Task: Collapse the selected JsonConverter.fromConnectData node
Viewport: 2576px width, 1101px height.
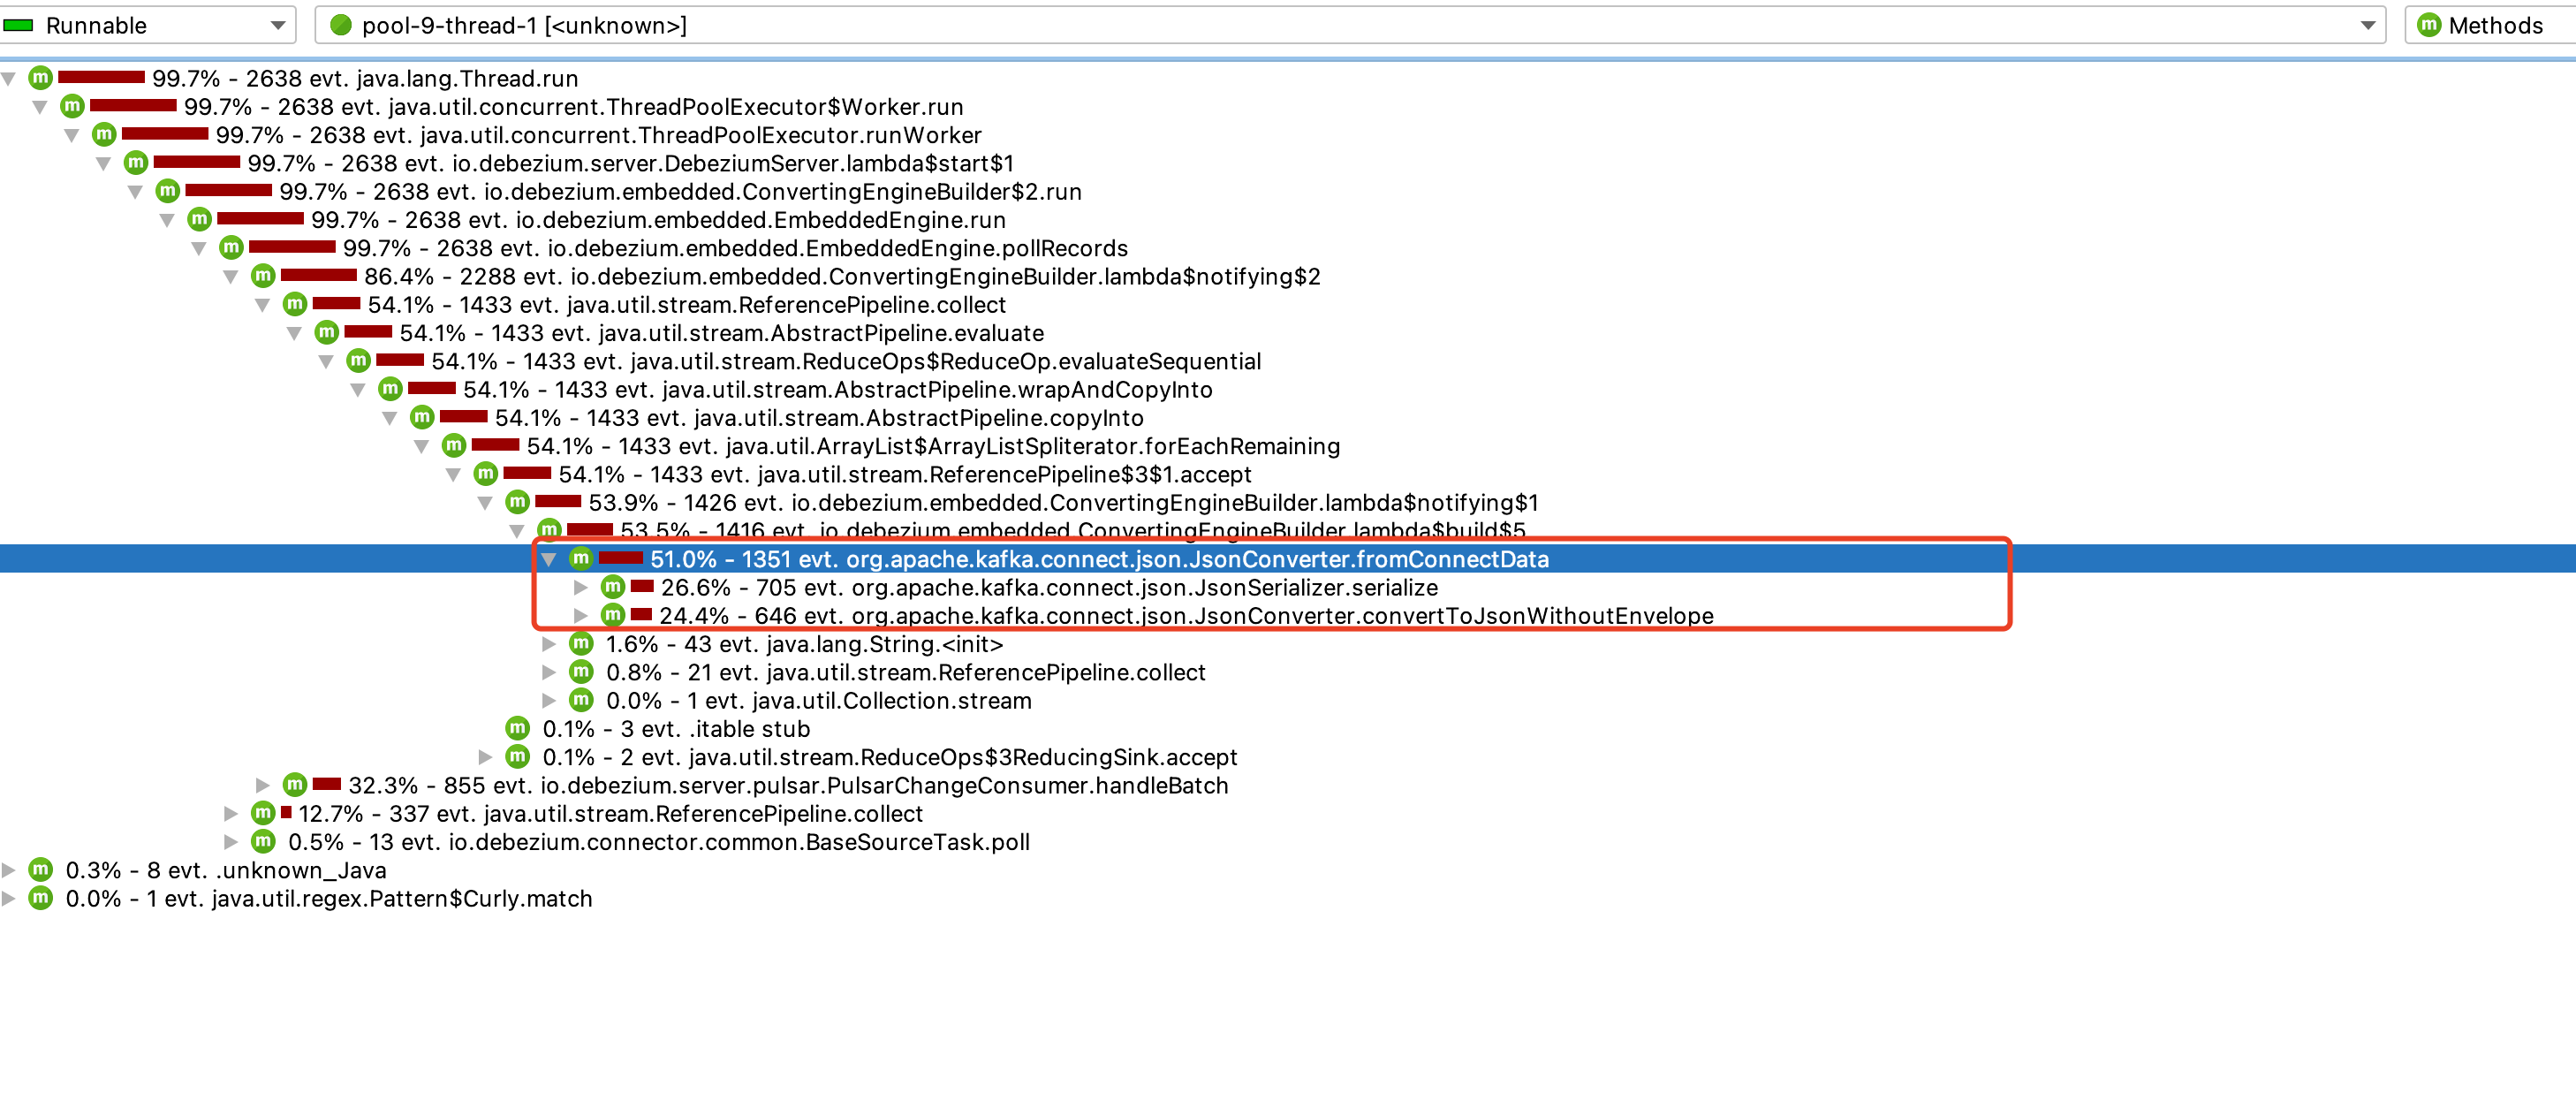Action: (x=548, y=559)
